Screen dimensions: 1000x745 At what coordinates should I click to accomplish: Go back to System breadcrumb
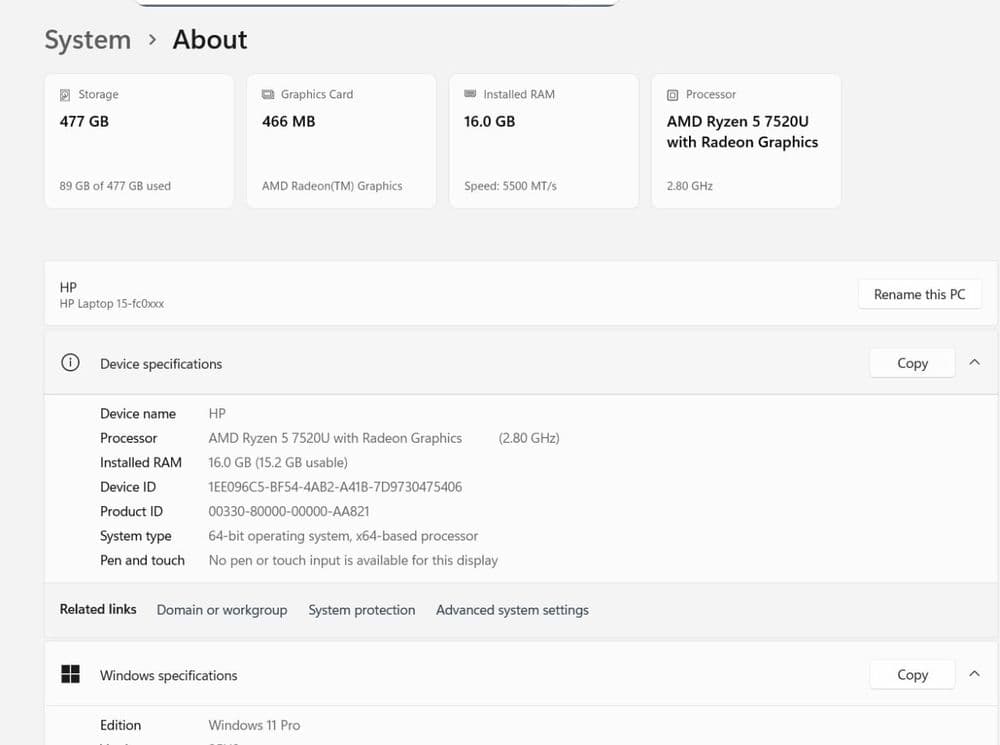pos(88,40)
